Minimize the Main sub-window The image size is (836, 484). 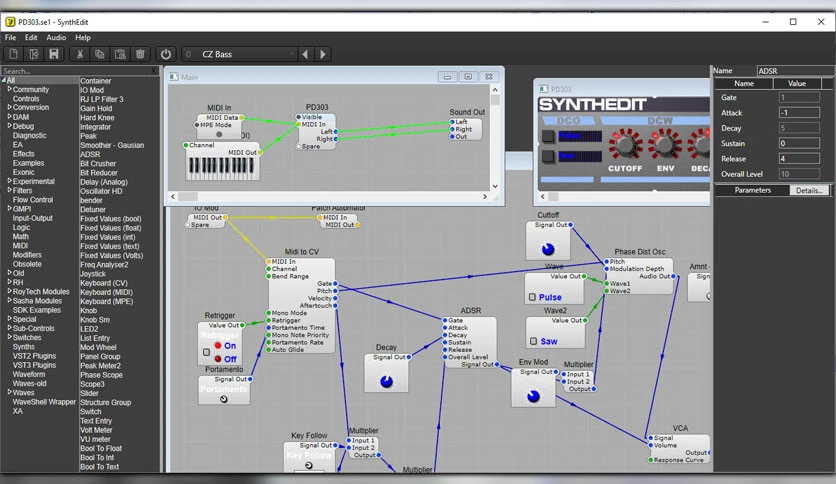click(x=447, y=77)
